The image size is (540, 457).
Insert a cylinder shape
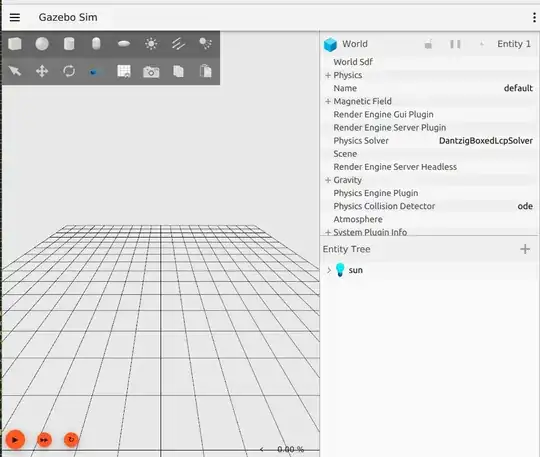[x=69, y=44]
